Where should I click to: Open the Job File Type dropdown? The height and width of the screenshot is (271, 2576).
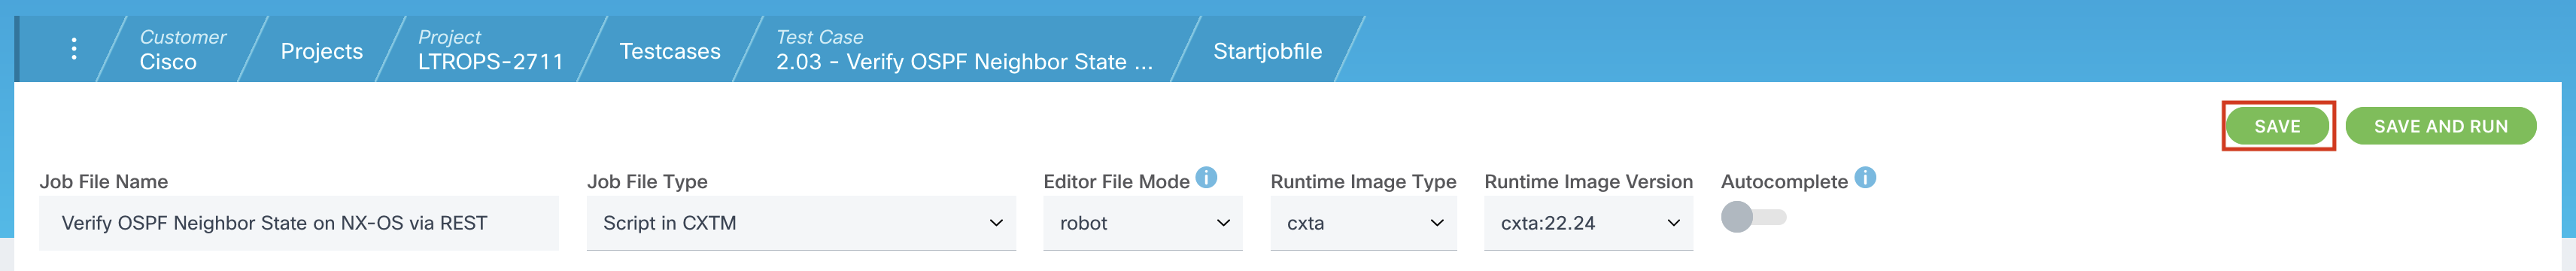tap(801, 223)
